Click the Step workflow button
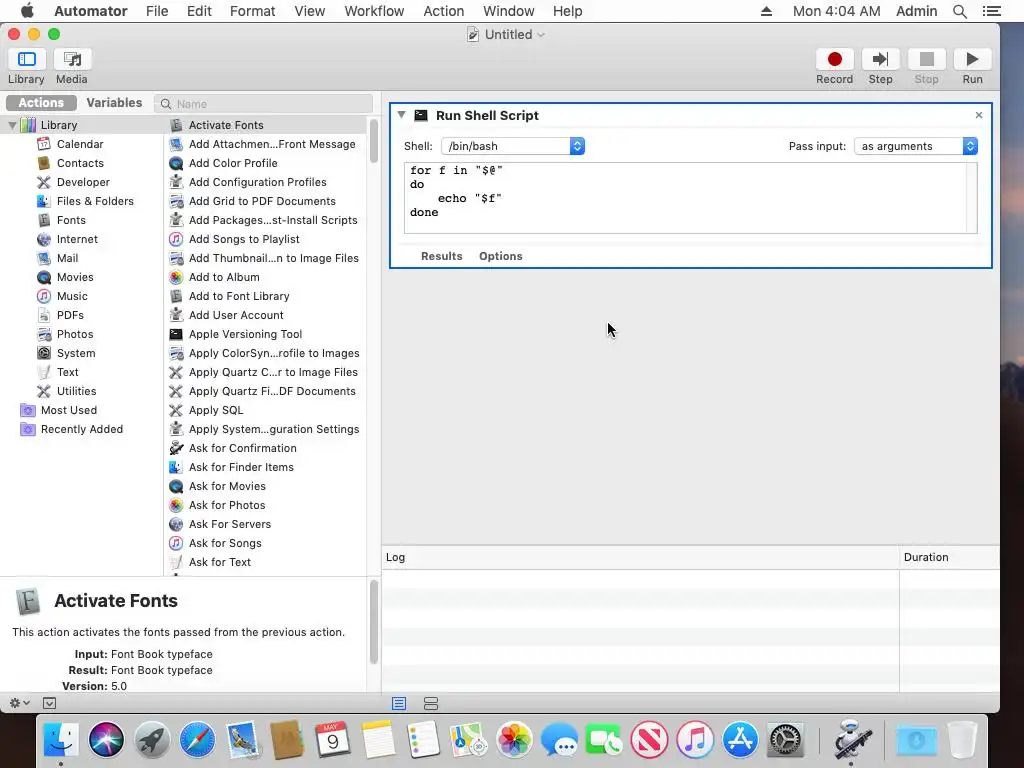The width and height of the screenshot is (1024, 768). [880, 59]
